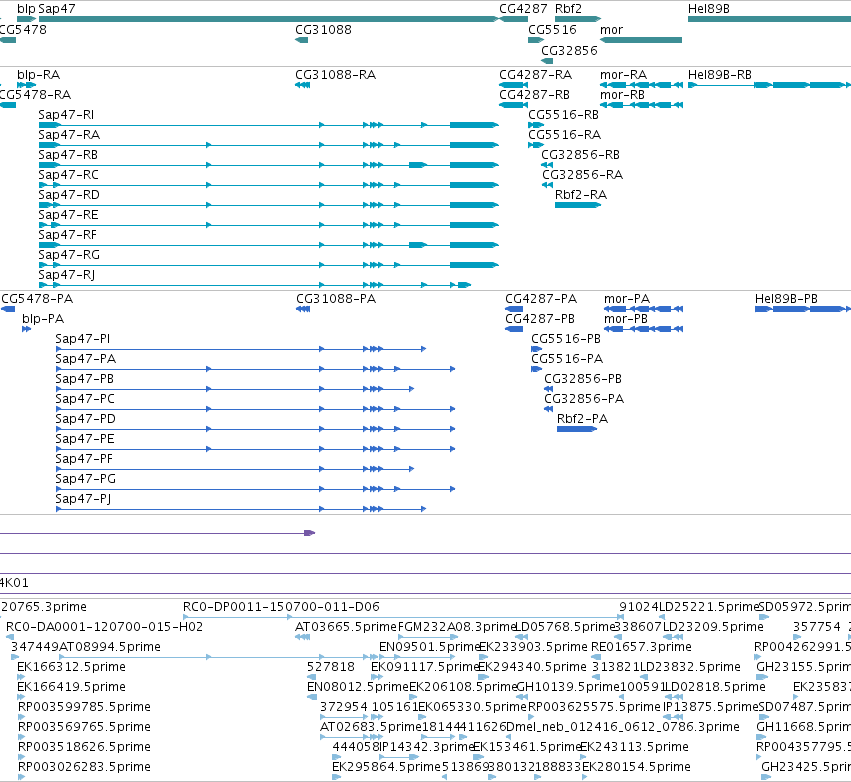This screenshot has height=782, width=851.
Task: Select protein Sap47-PB label
Action: (85, 379)
